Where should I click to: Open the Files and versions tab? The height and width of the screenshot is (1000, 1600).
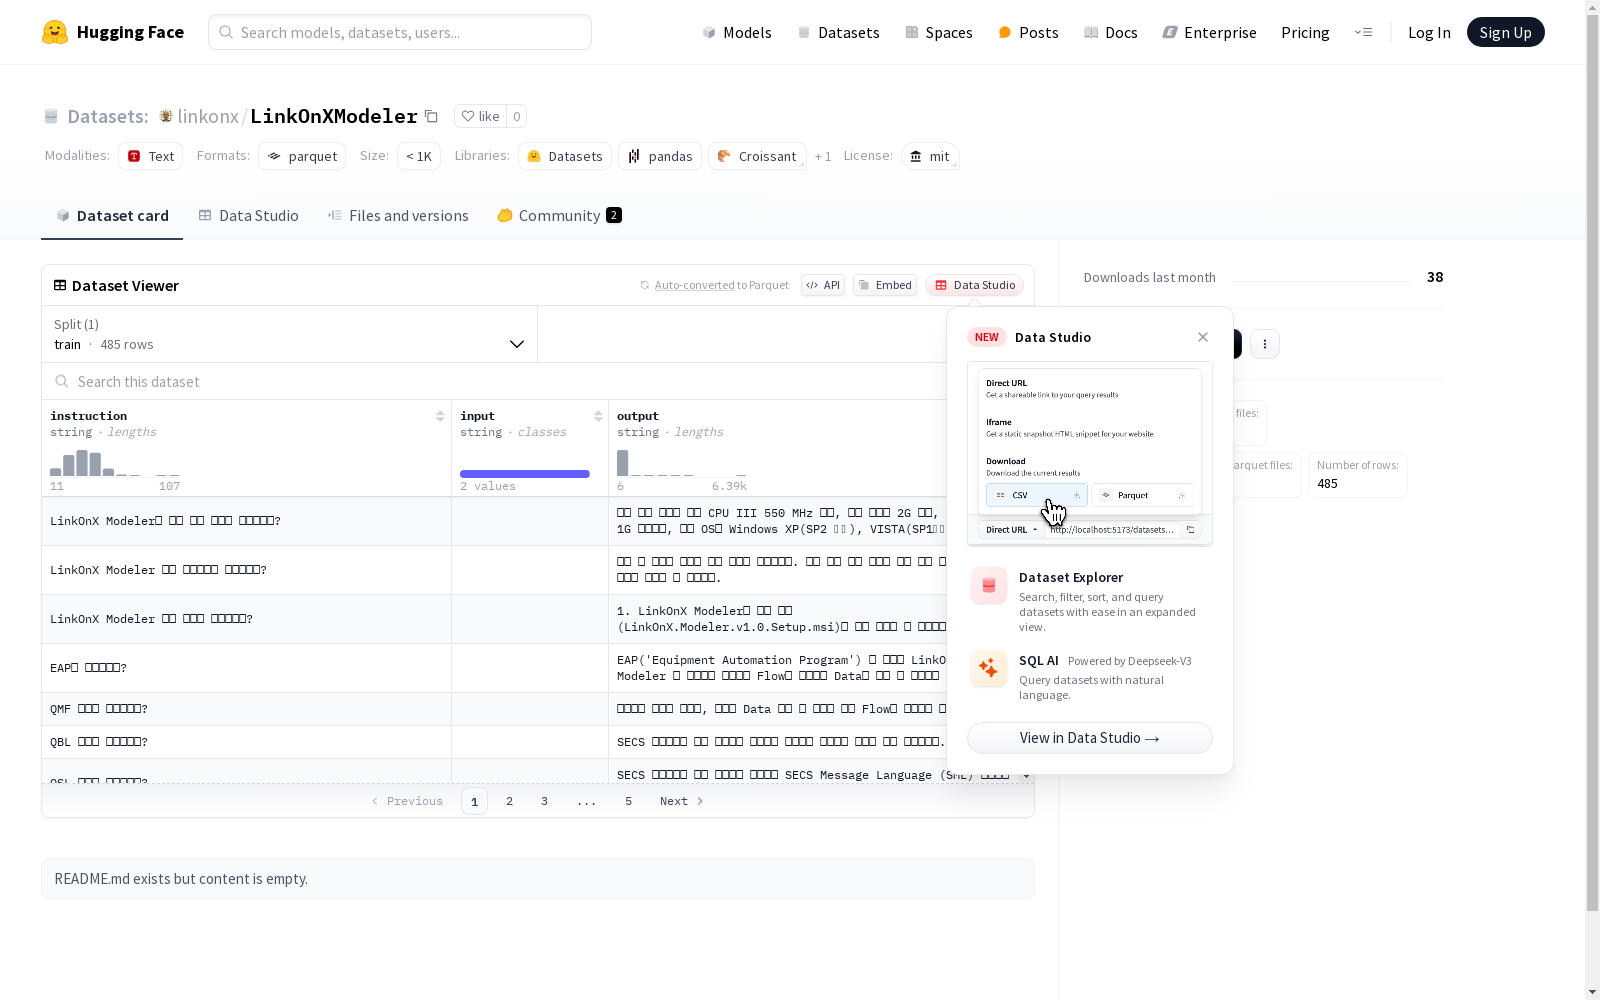tap(398, 216)
